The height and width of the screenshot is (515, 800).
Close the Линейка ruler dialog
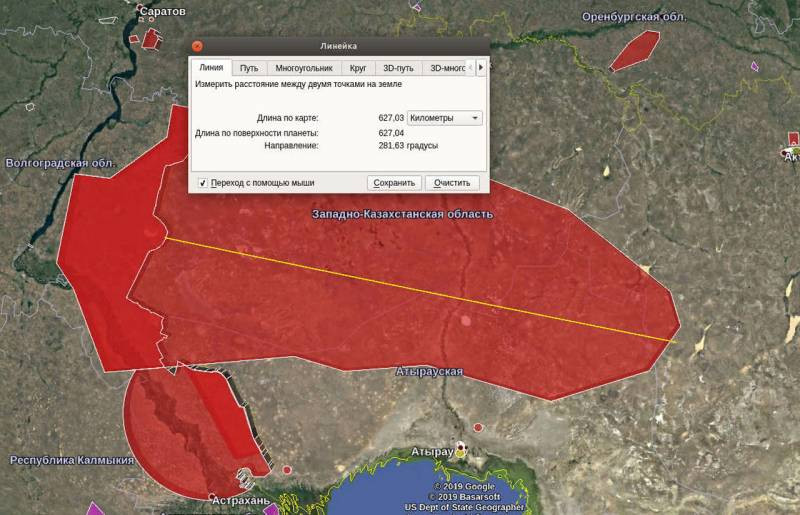coord(197,46)
